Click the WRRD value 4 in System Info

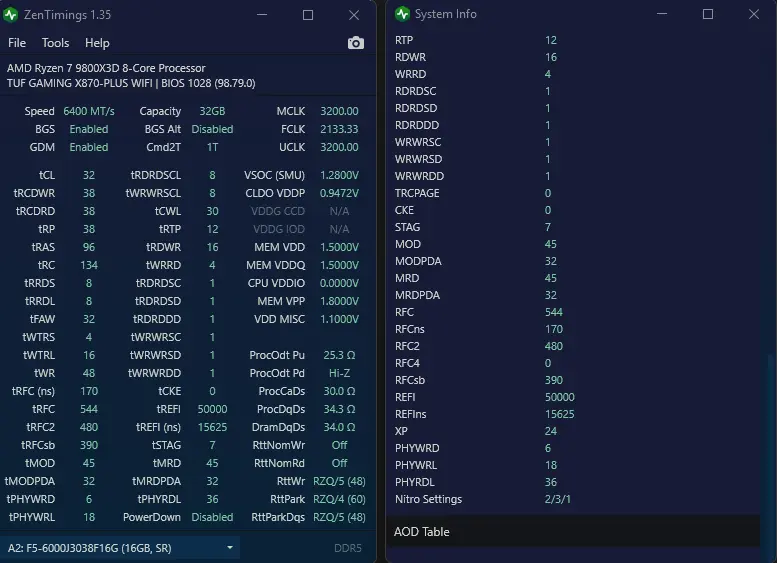[548, 74]
